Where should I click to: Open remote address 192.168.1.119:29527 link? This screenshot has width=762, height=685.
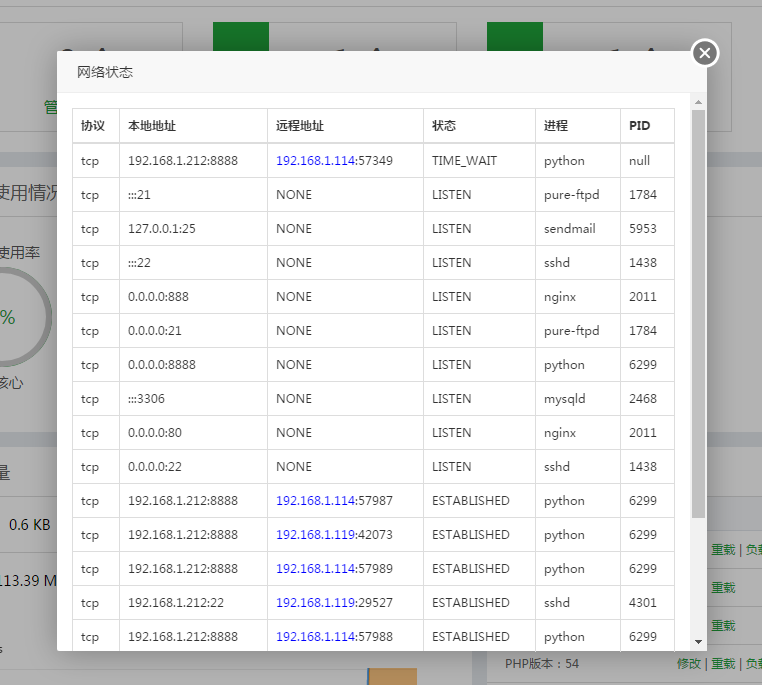[x=315, y=603]
